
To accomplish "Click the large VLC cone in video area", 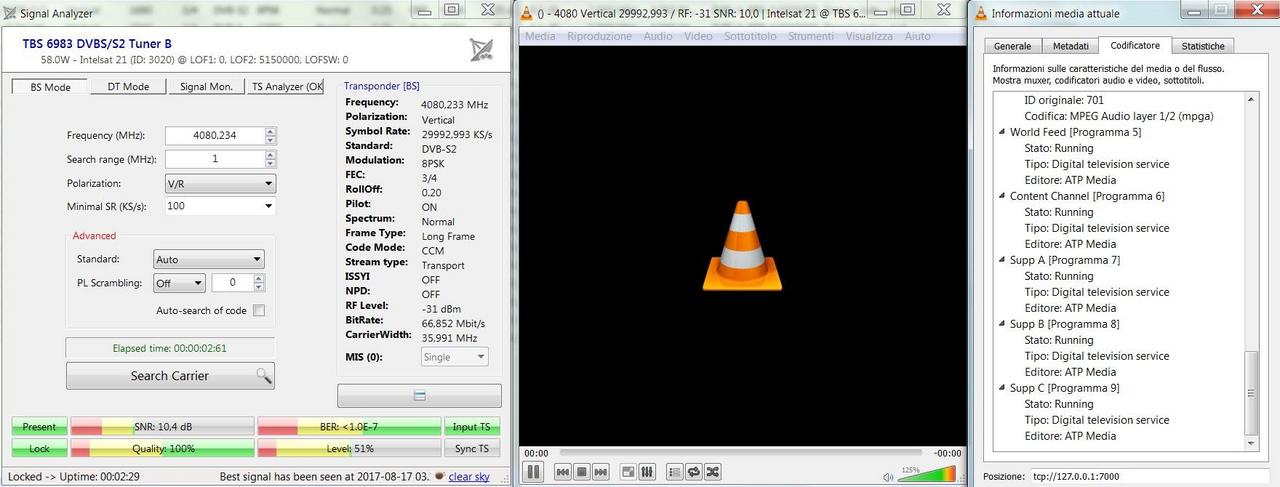I will click(x=741, y=245).
